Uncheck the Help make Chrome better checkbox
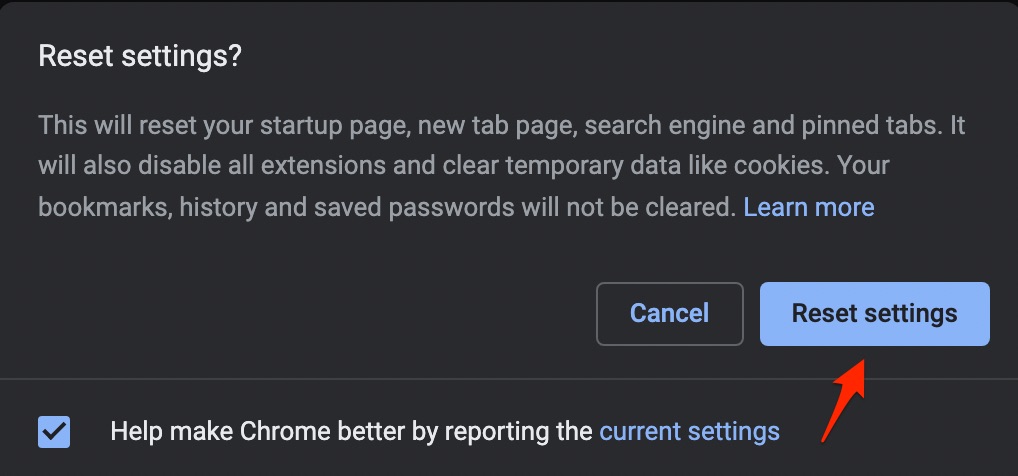This screenshot has width=1018, height=476. point(54,432)
